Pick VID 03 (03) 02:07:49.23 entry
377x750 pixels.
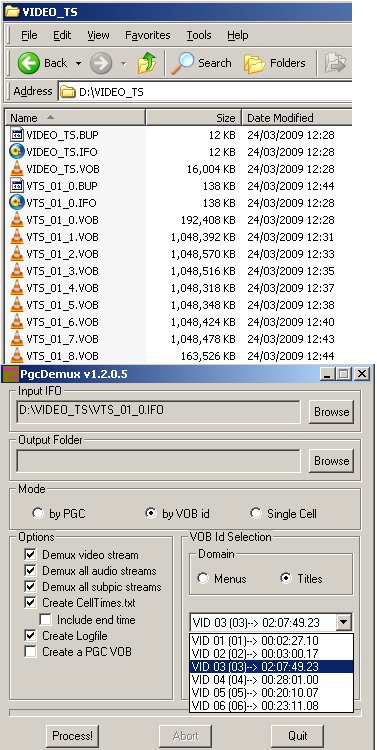point(271,667)
